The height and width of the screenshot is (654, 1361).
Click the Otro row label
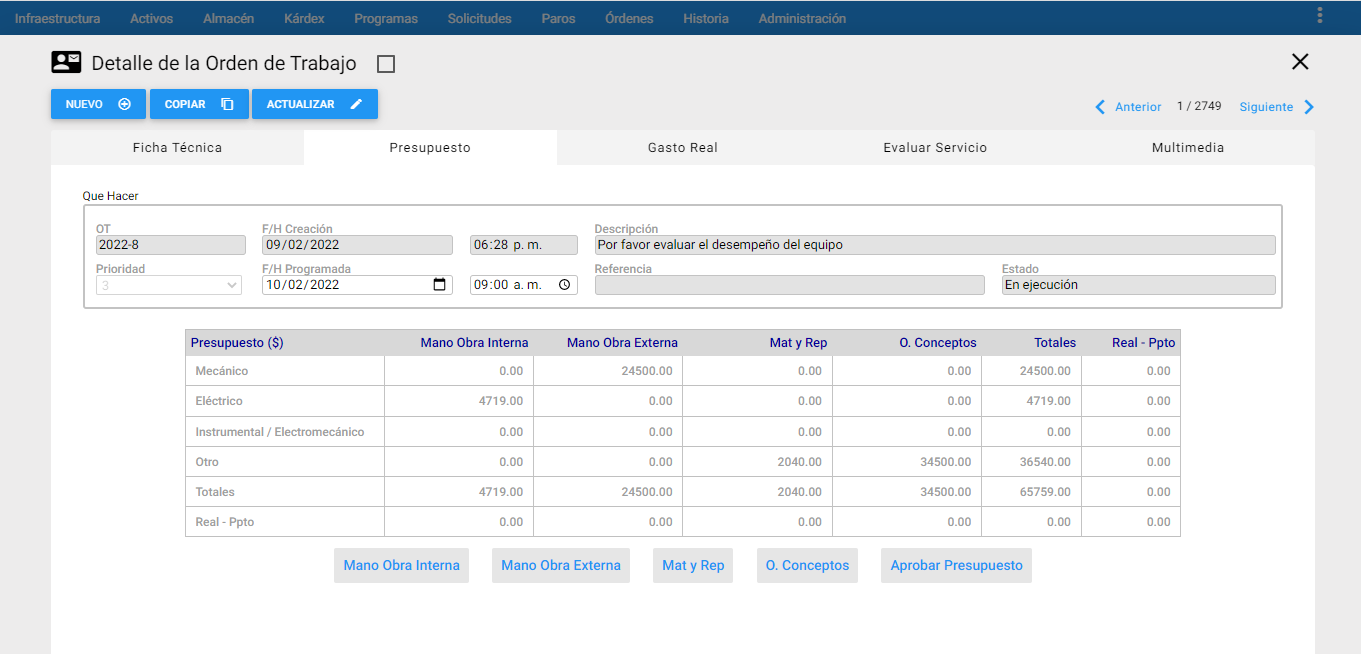[207, 462]
